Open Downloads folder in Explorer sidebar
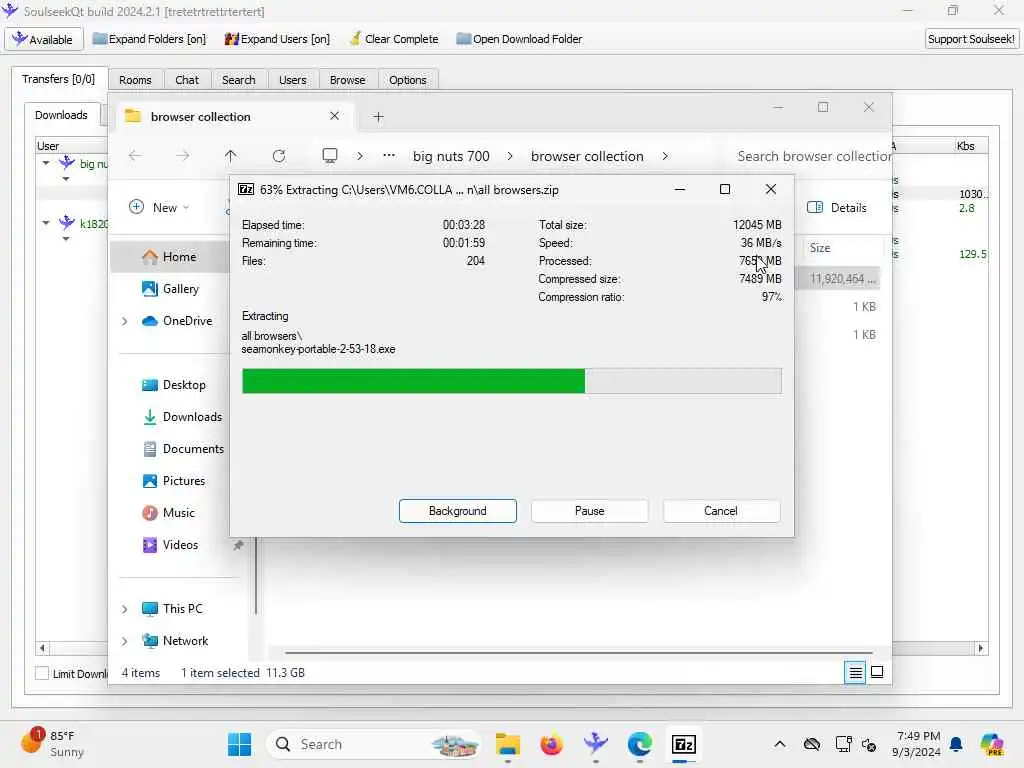Image resolution: width=1024 pixels, height=768 pixels. [x=182, y=417]
